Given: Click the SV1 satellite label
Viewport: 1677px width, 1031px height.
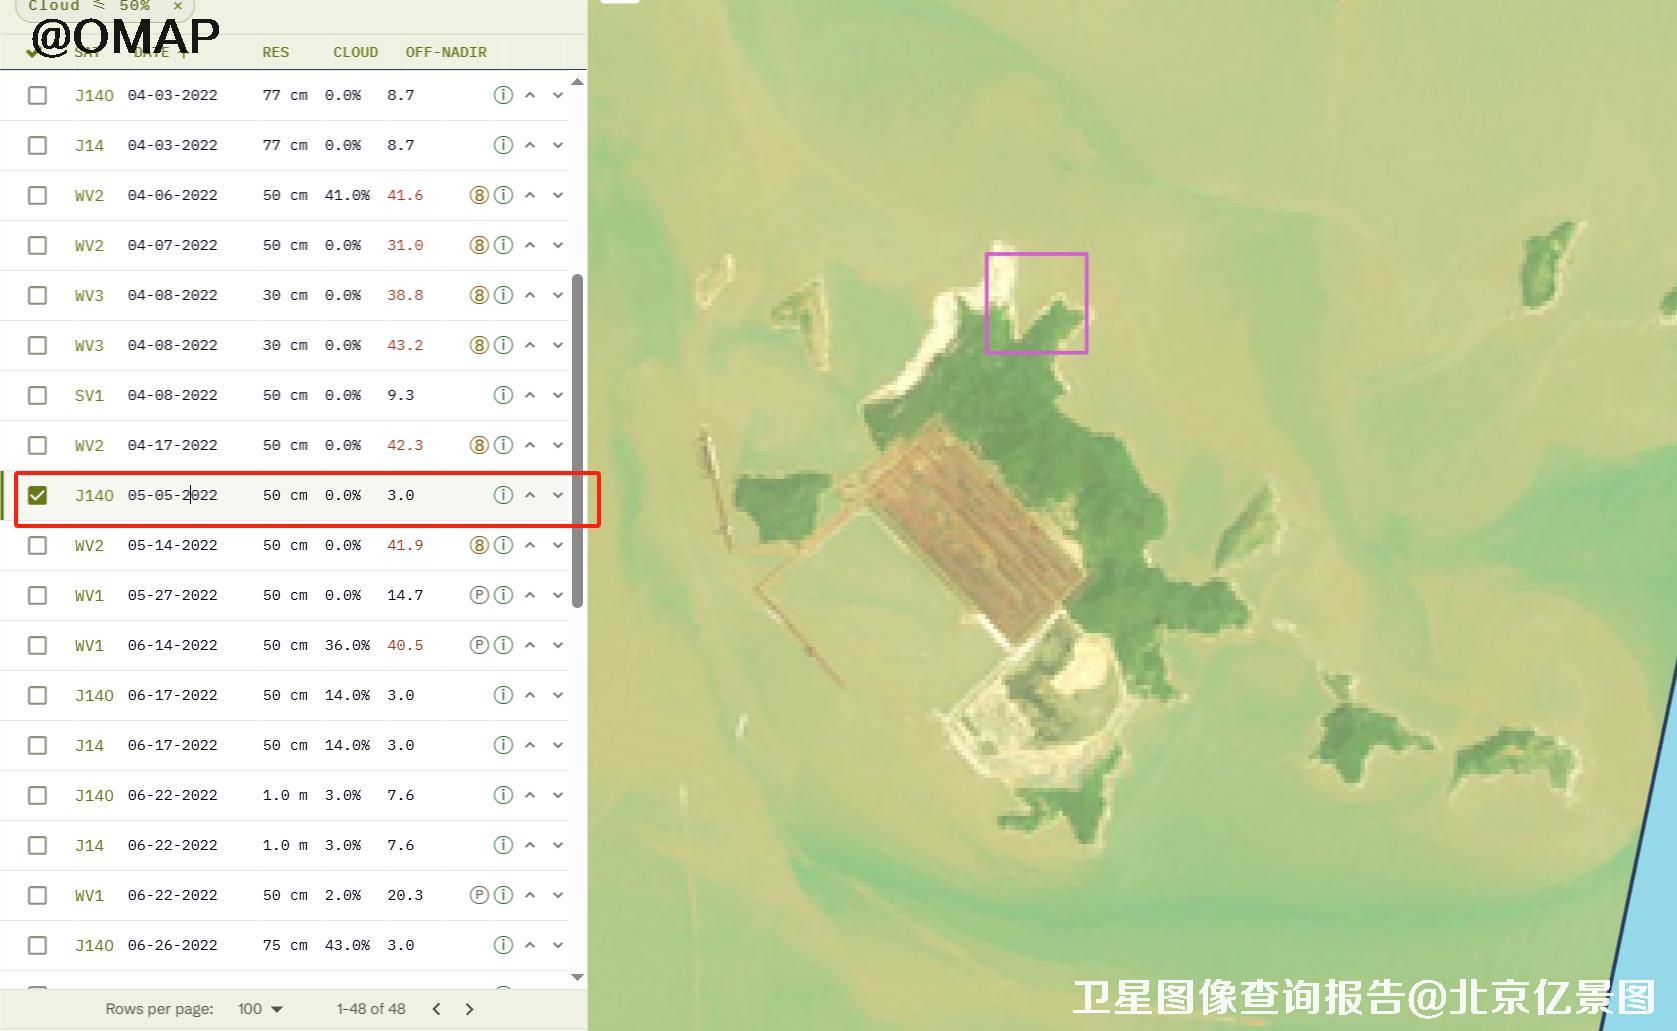Looking at the screenshot, I should tap(89, 395).
